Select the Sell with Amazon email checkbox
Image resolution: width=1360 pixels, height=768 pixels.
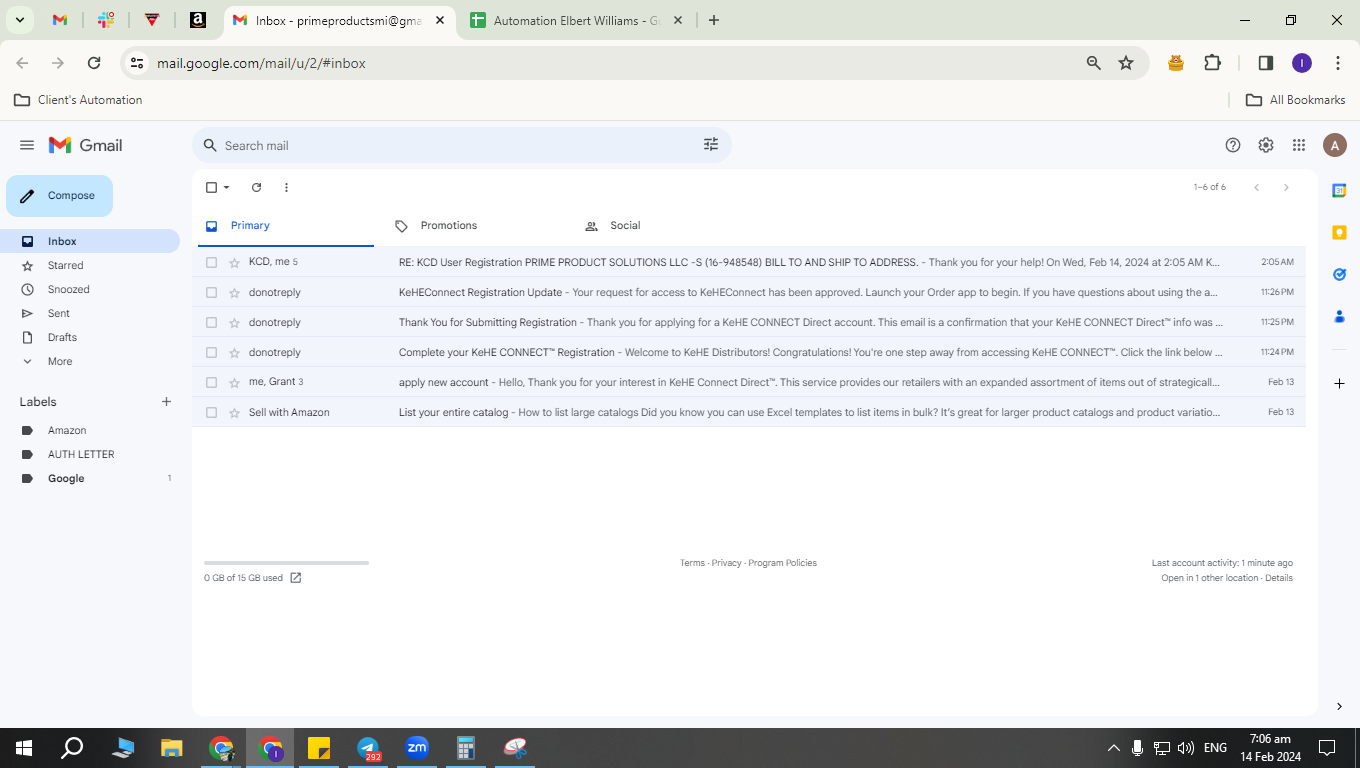(211, 412)
